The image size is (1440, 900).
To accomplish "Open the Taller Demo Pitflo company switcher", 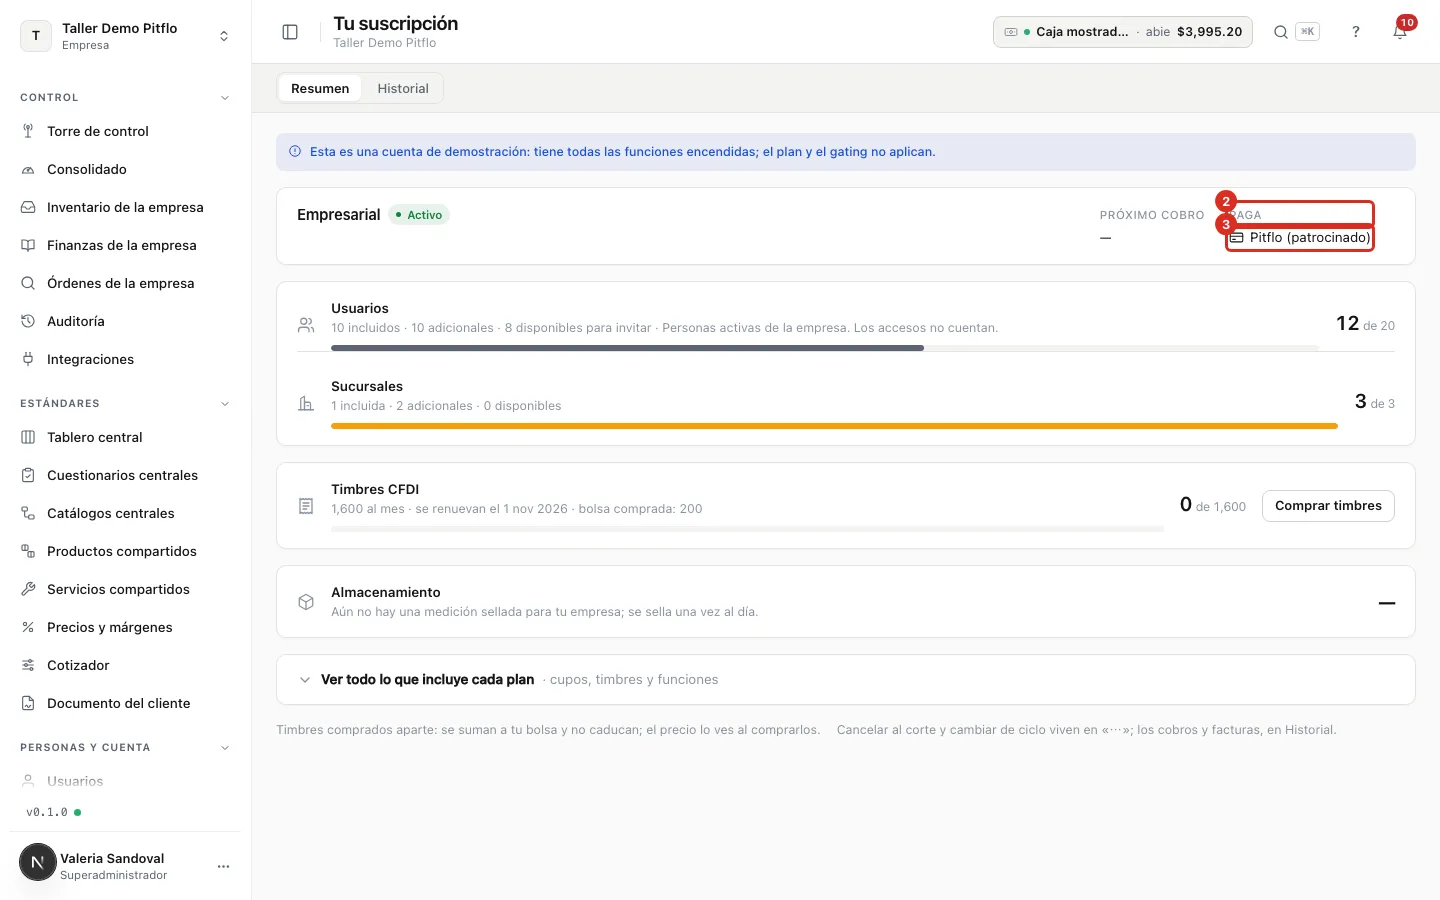I will point(125,36).
